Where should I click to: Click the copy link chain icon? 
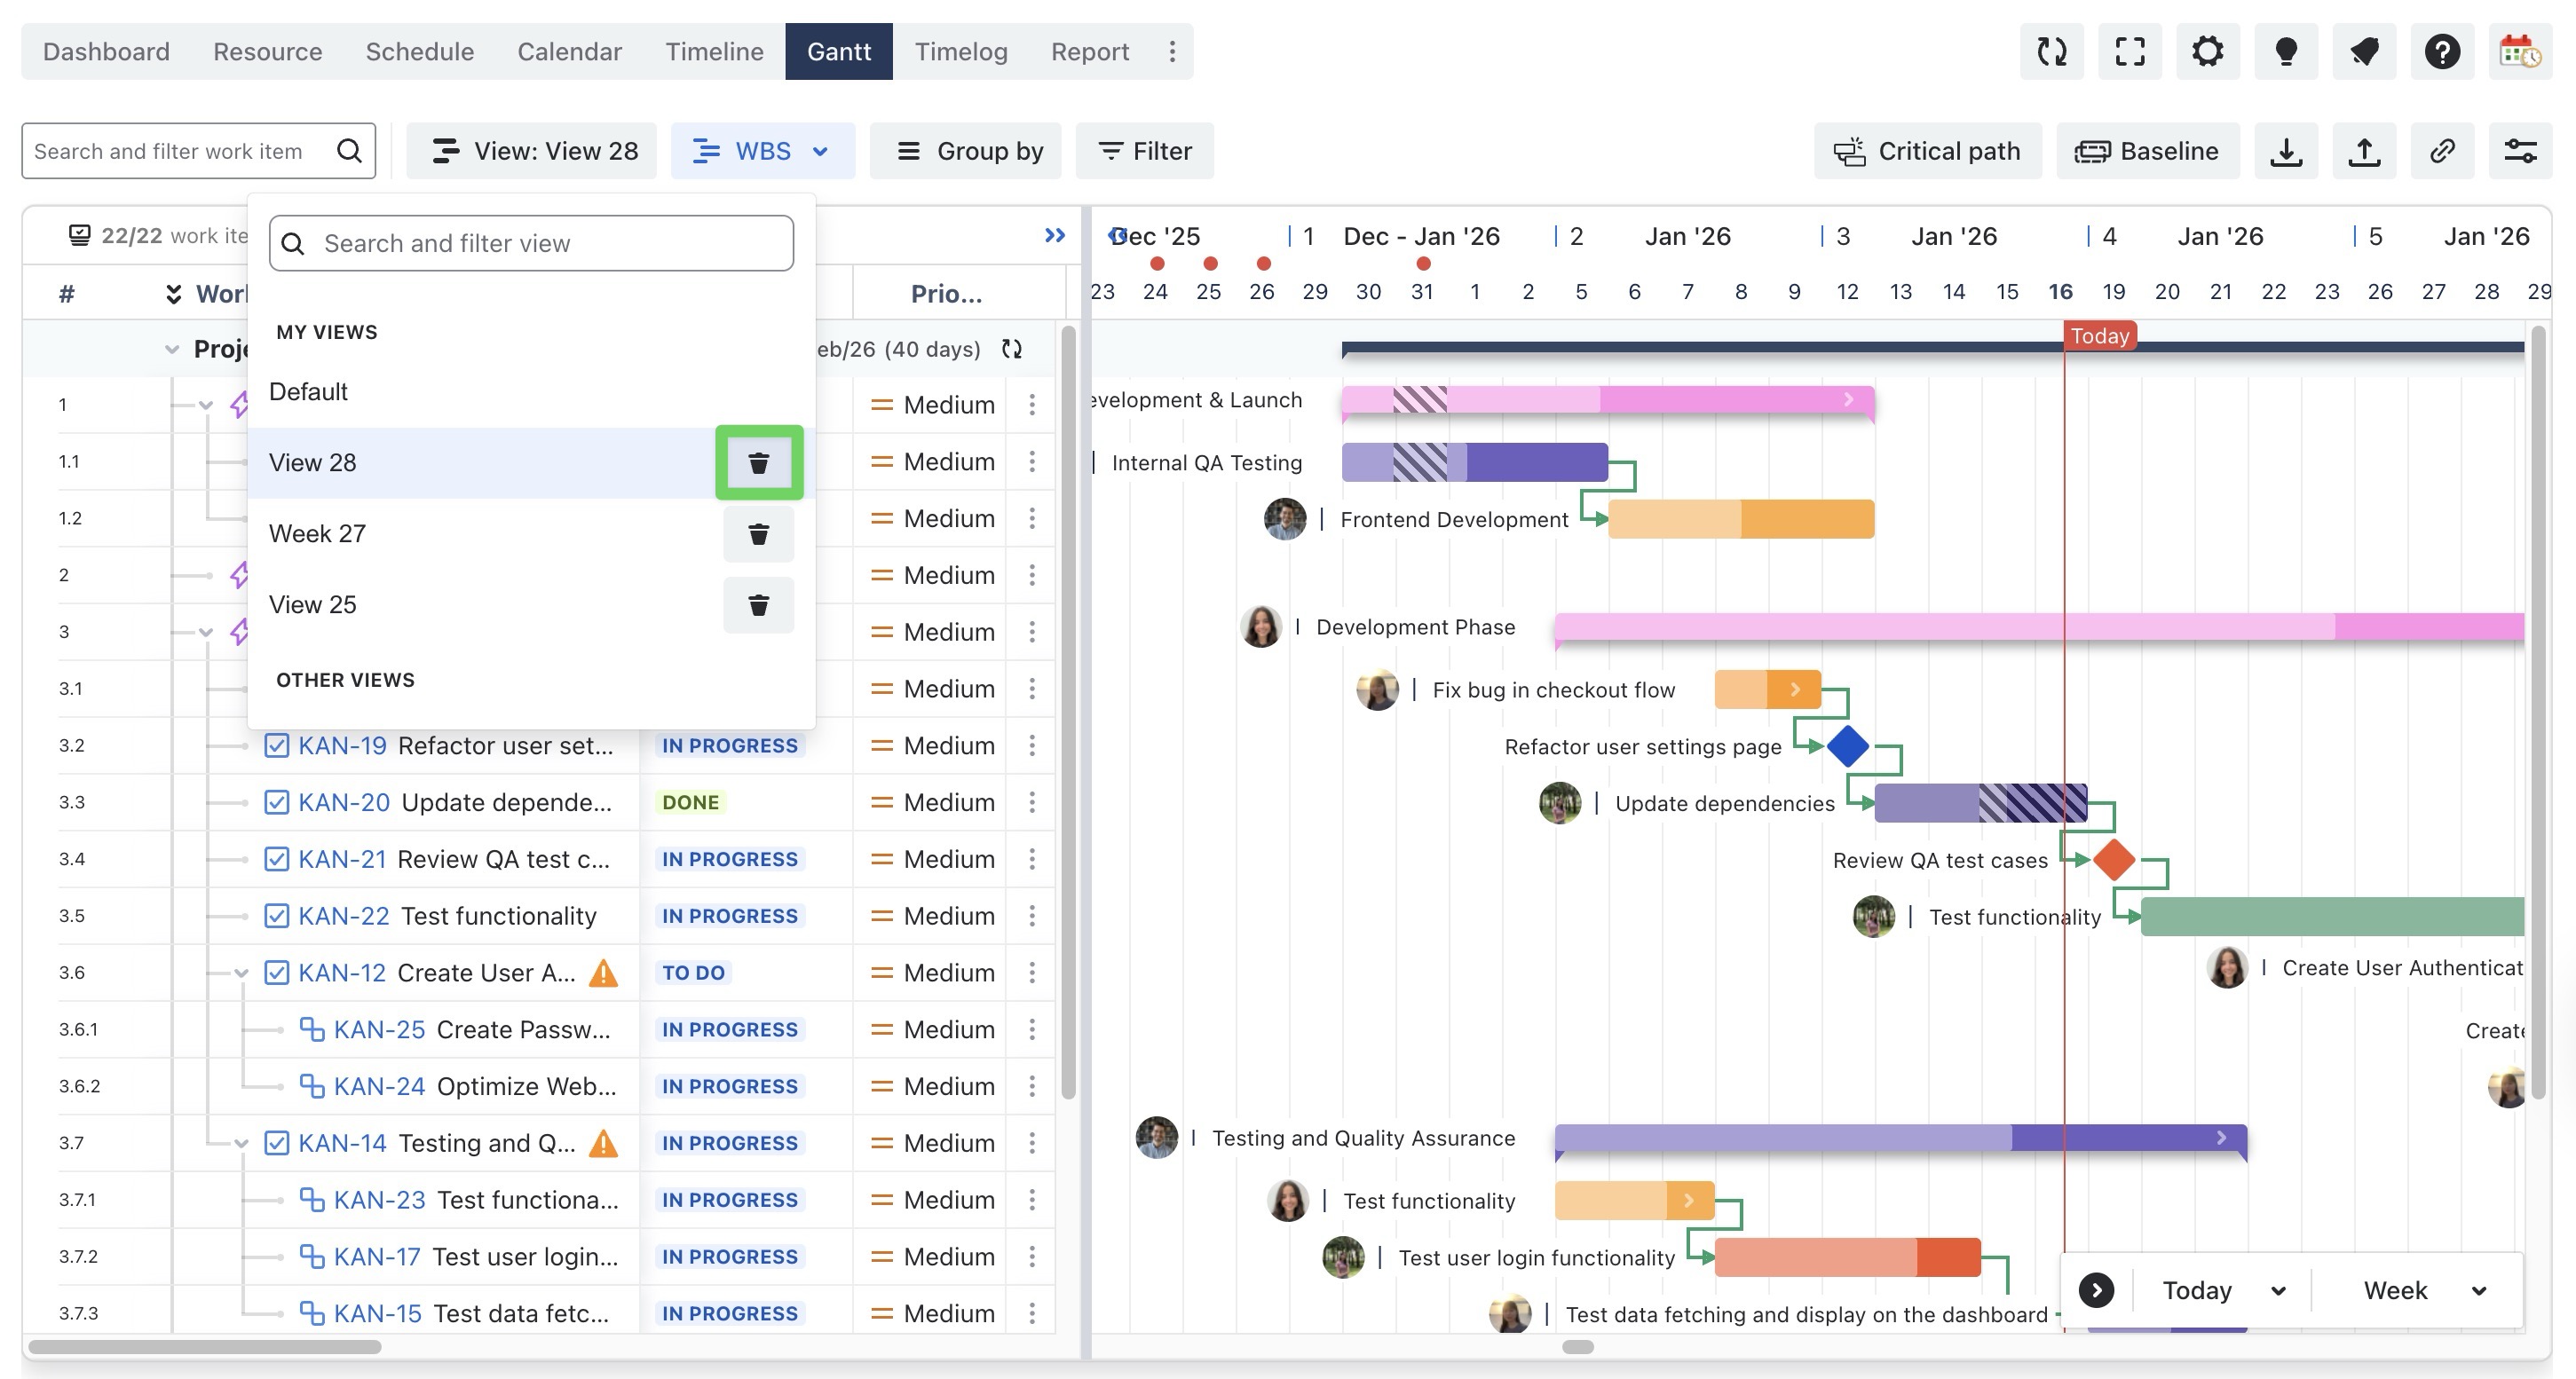click(x=2441, y=151)
